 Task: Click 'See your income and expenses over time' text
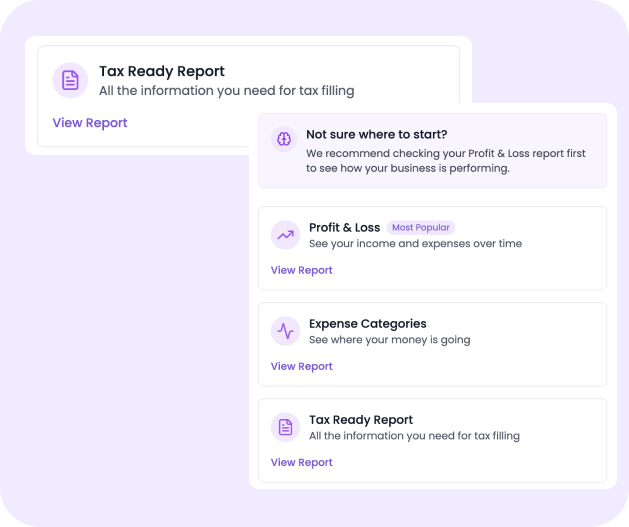pos(416,244)
